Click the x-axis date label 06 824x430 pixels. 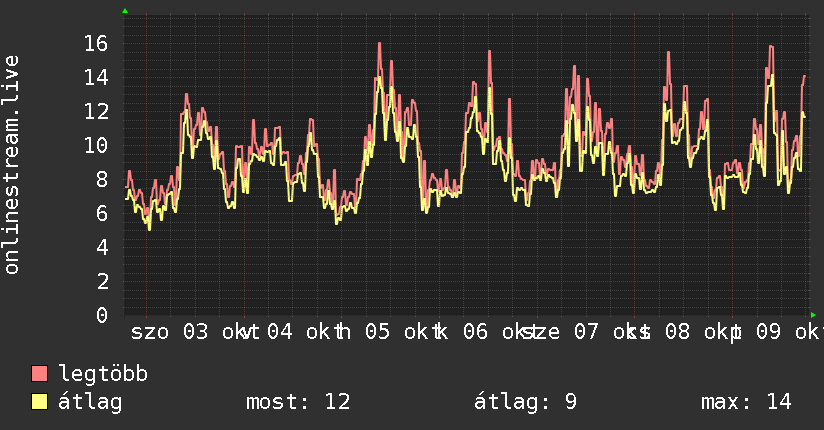(475, 332)
